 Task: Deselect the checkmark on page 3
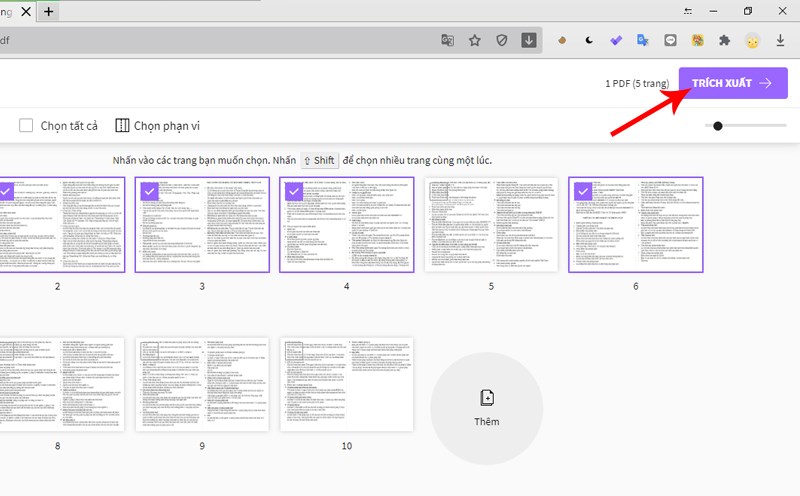(x=150, y=191)
